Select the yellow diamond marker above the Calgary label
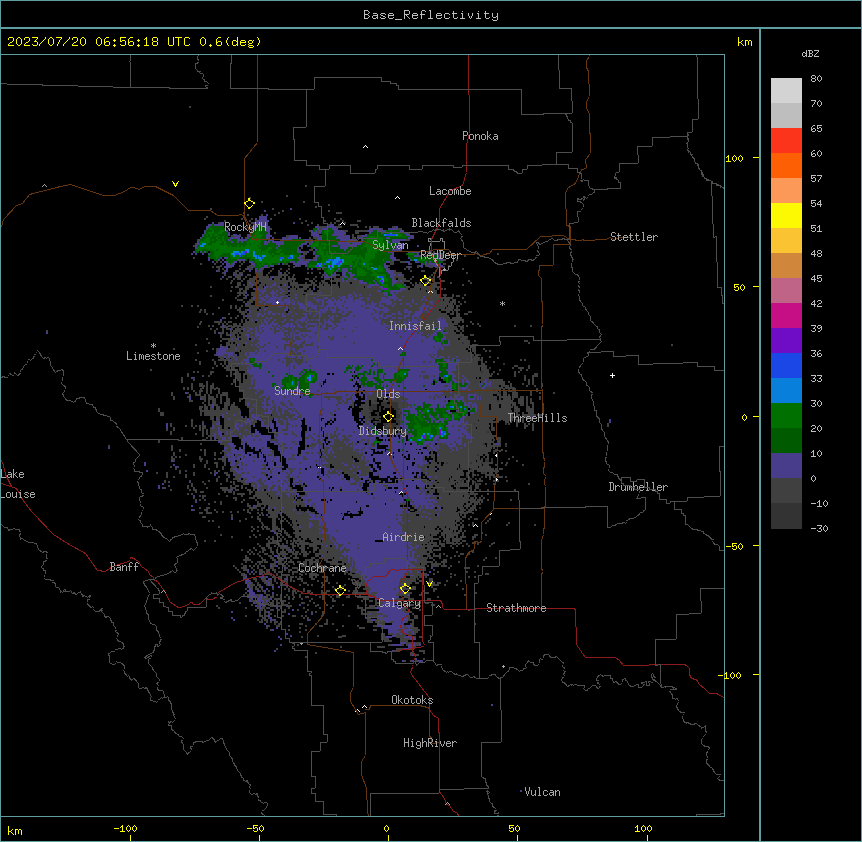Screen dimensions: 862x842 tap(405, 589)
